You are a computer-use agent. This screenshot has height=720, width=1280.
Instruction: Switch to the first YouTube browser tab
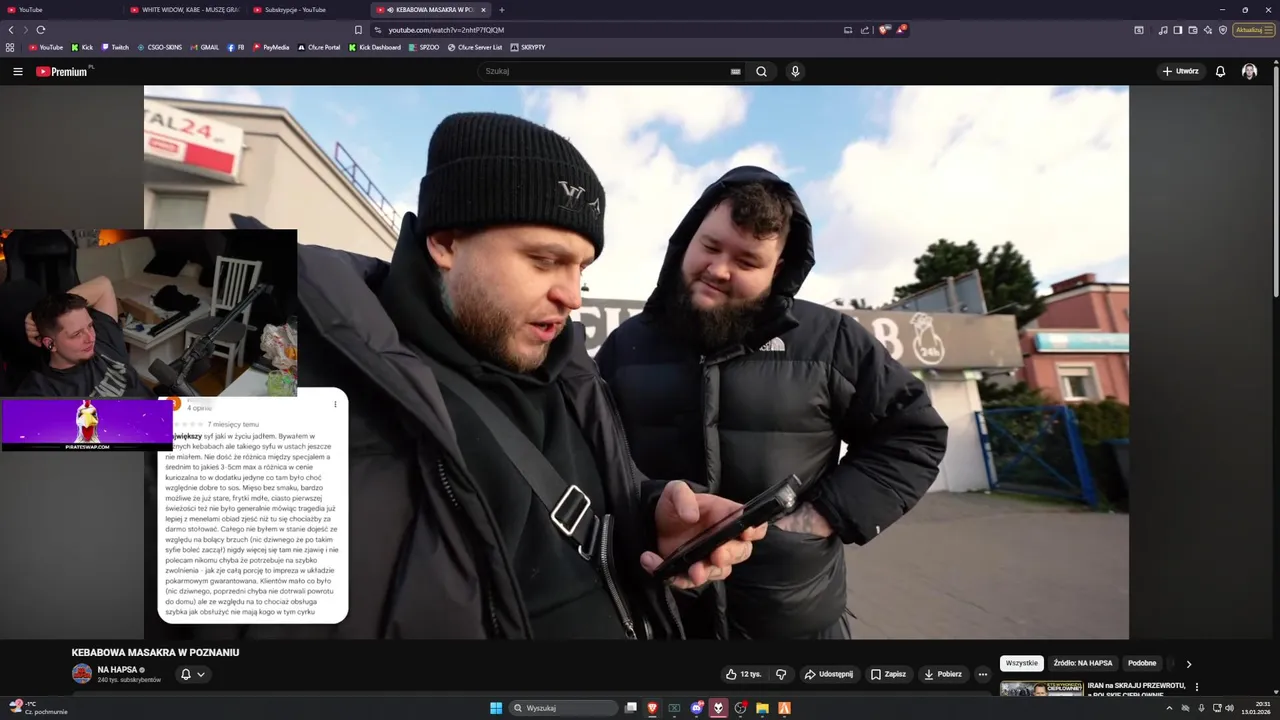(x=60, y=10)
